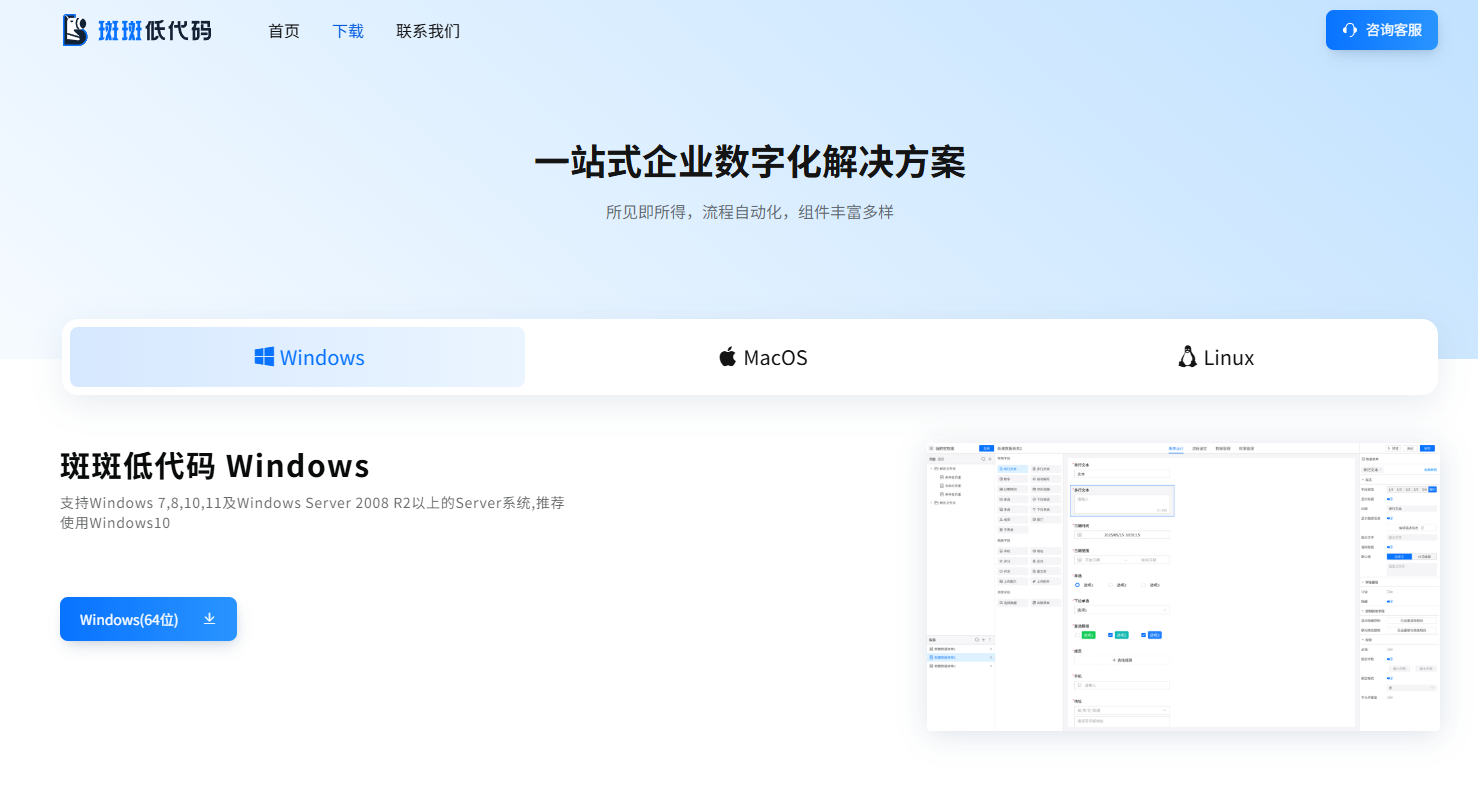1478x797 pixels.
Task: Switch to the MacOS tab
Action: pos(763,357)
